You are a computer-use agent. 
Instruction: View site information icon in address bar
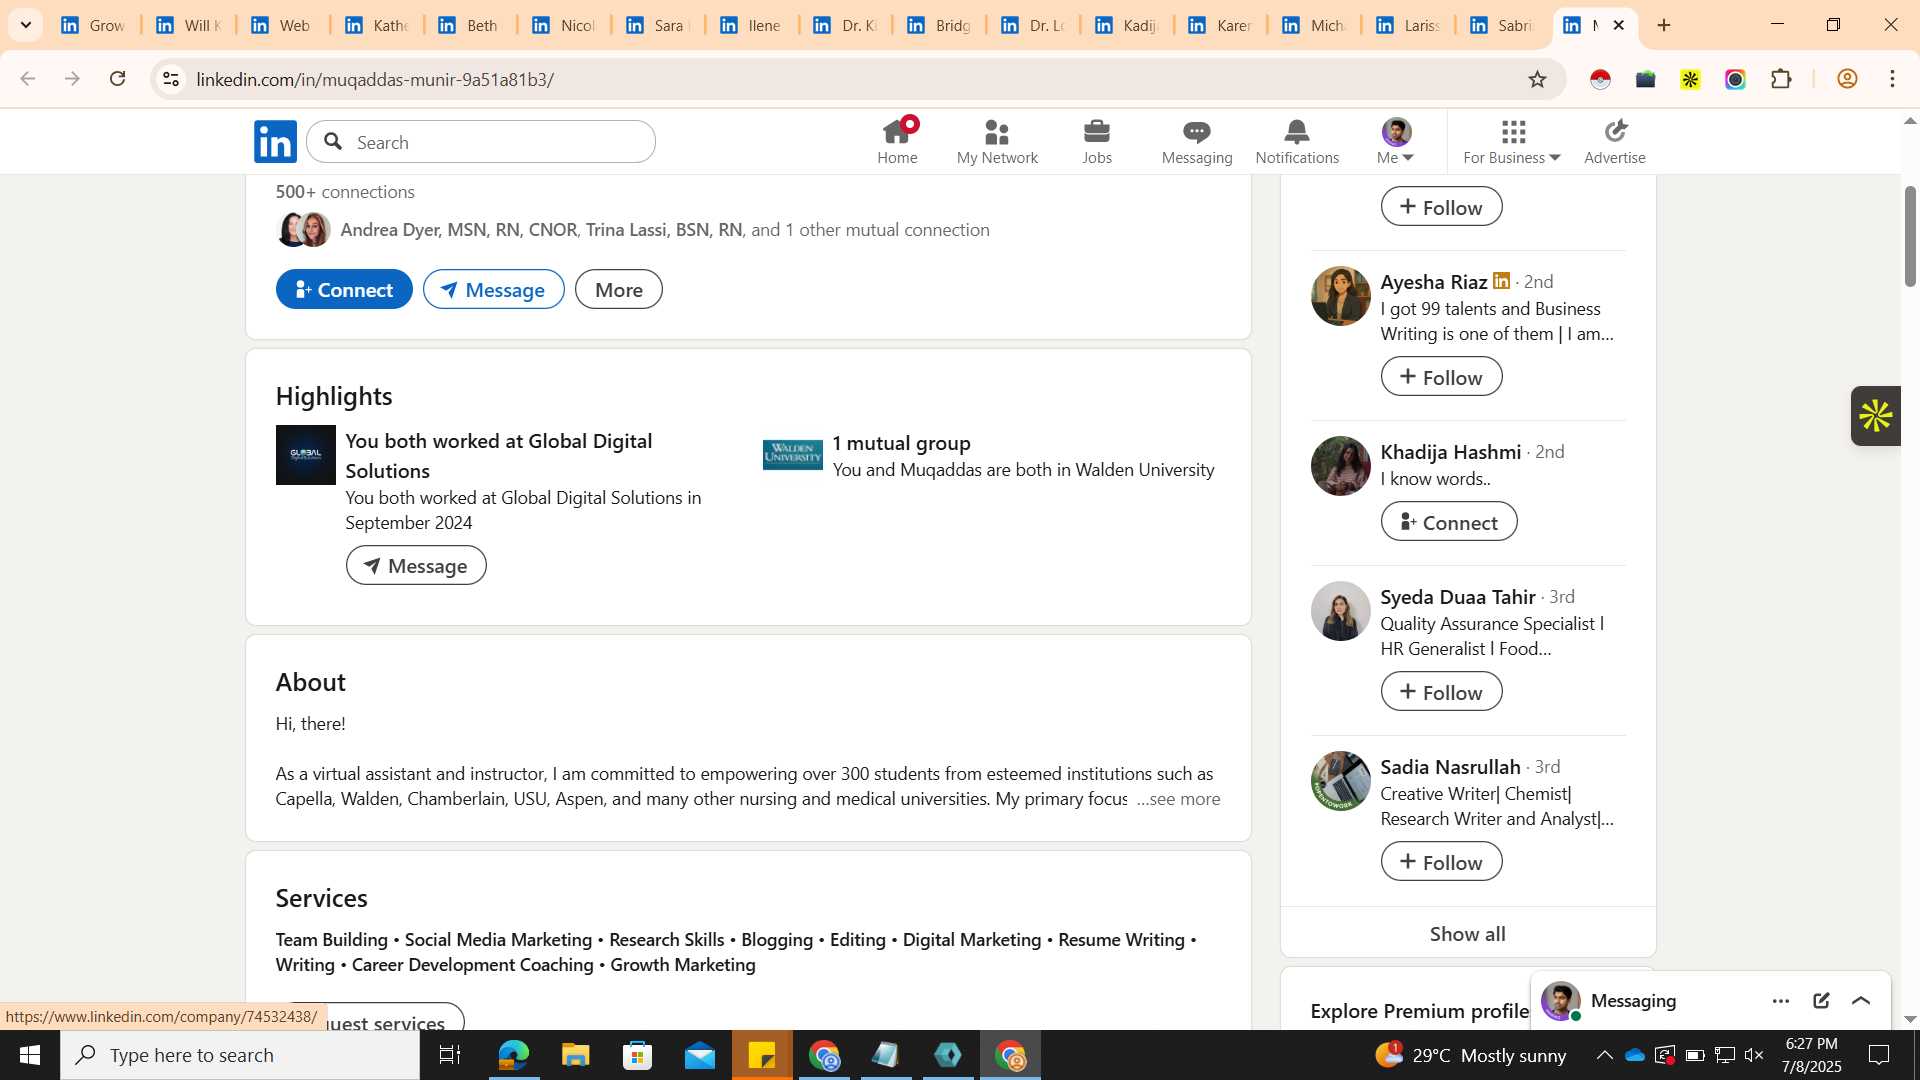point(171,79)
